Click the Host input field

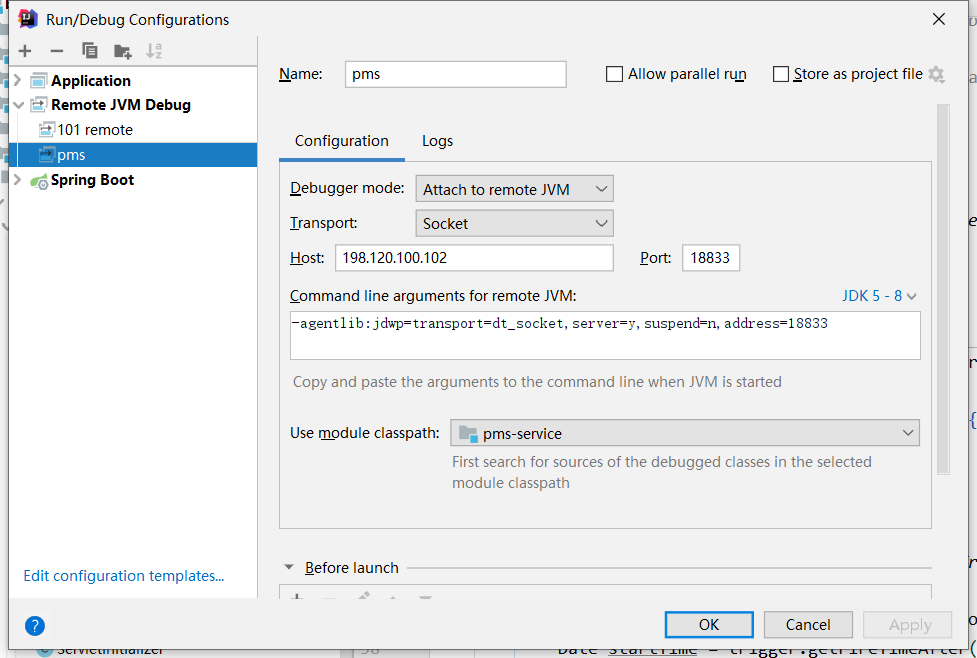click(x=474, y=258)
